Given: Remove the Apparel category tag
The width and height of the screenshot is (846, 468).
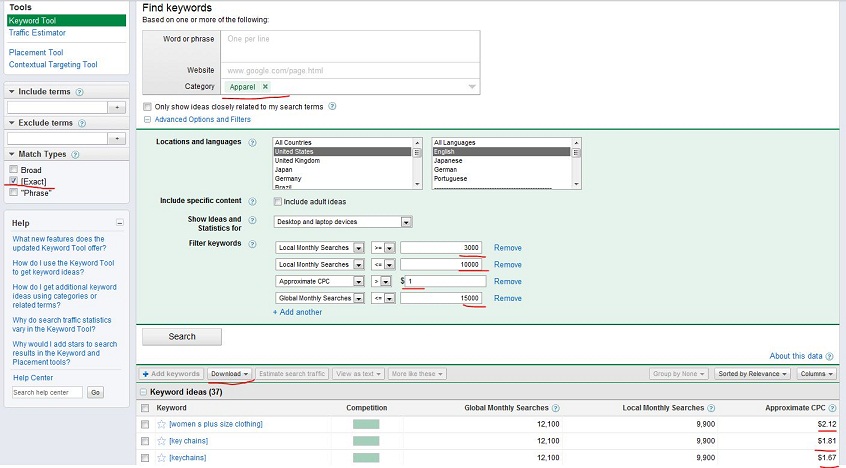Looking at the screenshot, I should click(x=265, y=86).
